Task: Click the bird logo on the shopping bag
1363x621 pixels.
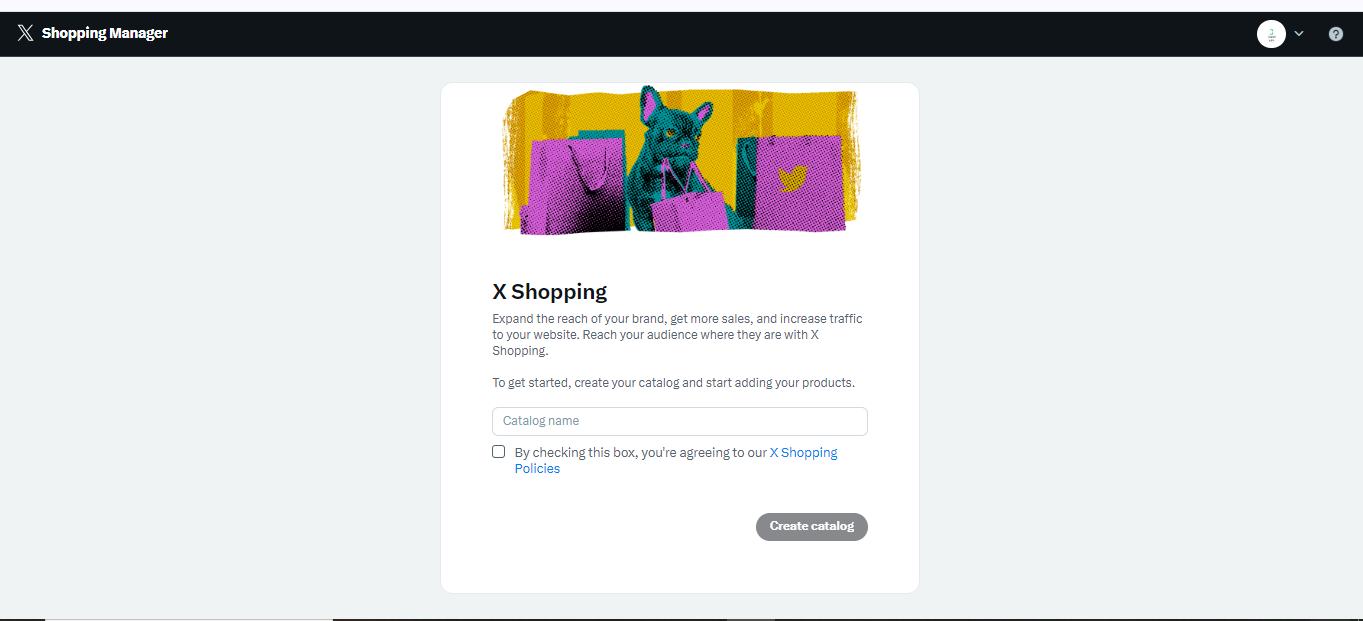Action: pyautogui.click(x=793, y=177)
